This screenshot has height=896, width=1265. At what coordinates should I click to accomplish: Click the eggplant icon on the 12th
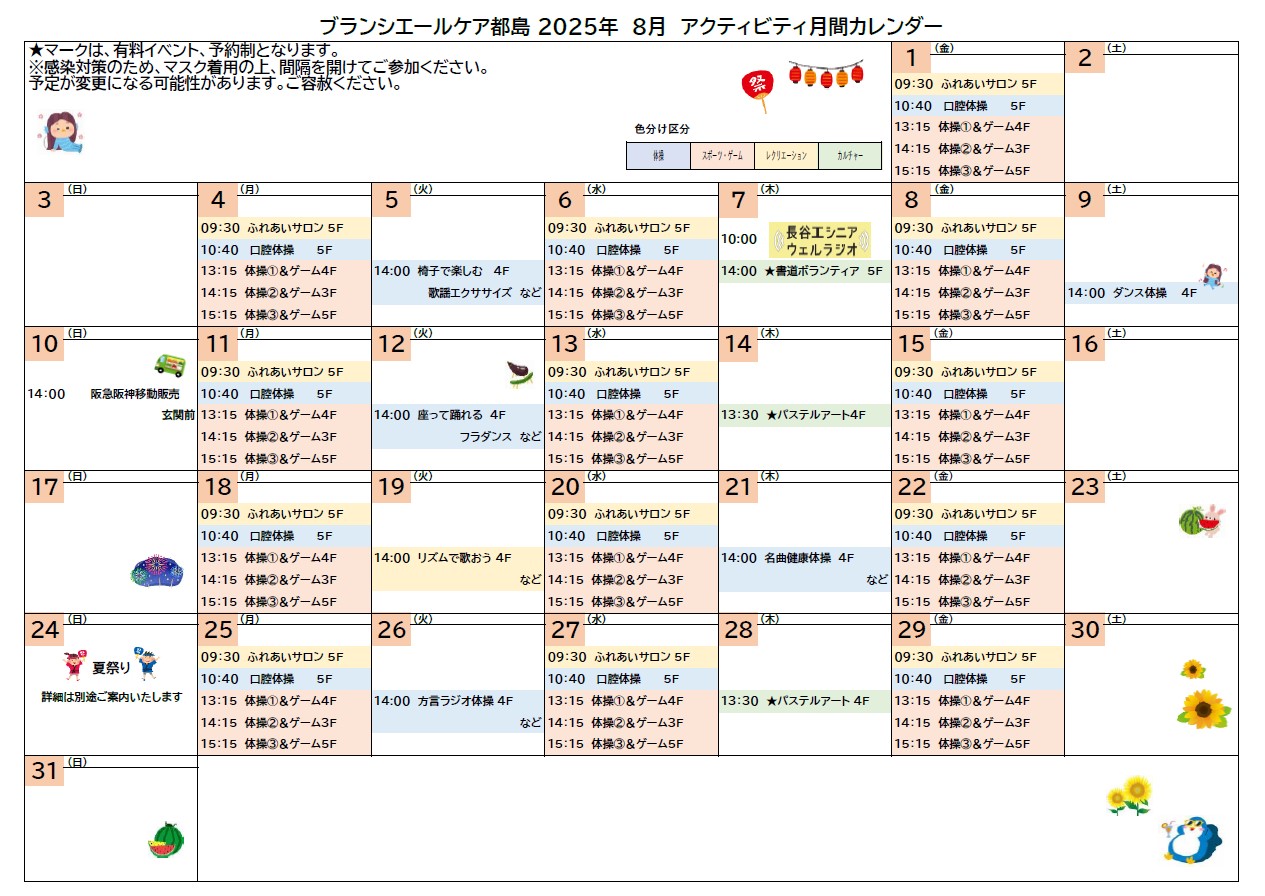click(x=520, y=373)
